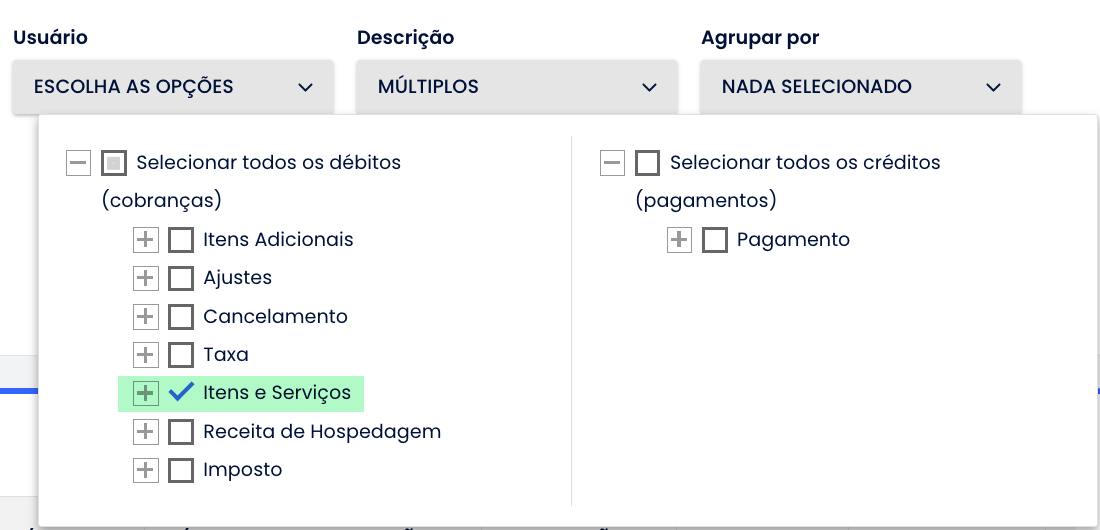Image resolution: width=1100 pixels, height=530 pixels.
Task: Expand the Imposto plus icon
Action: (x=146, y=470)
